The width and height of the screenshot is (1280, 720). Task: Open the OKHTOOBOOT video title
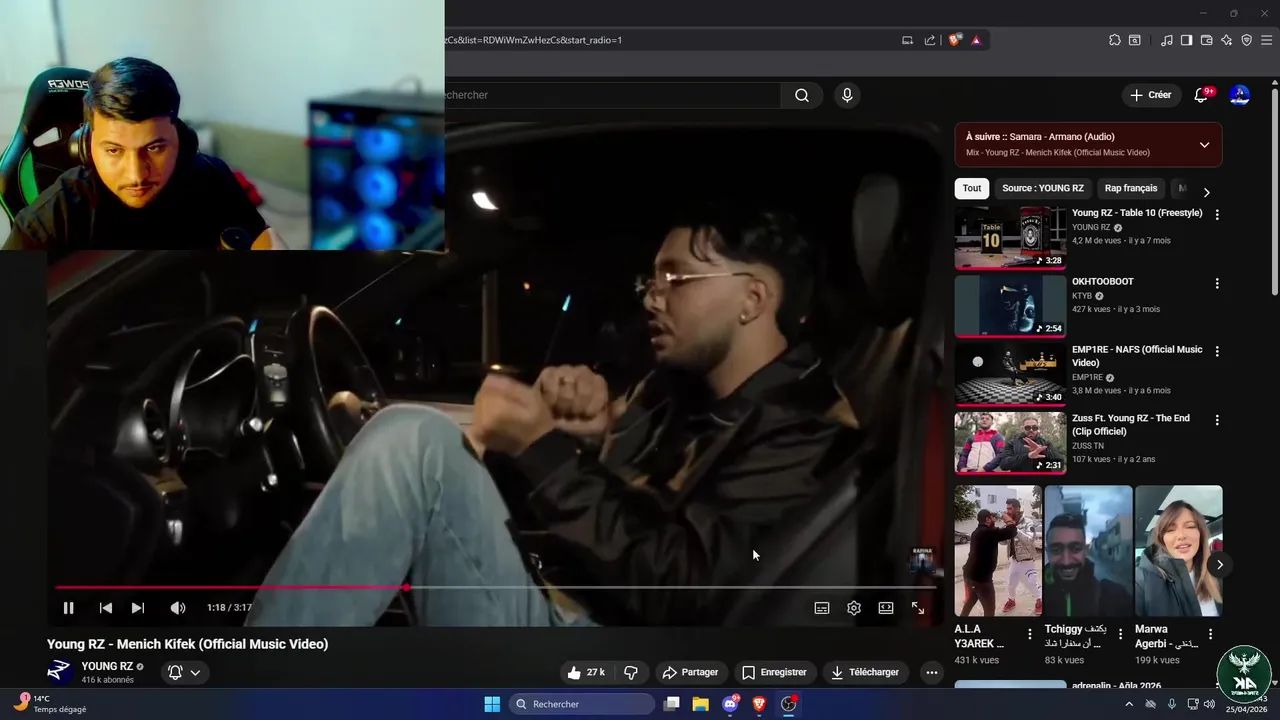1103,282
